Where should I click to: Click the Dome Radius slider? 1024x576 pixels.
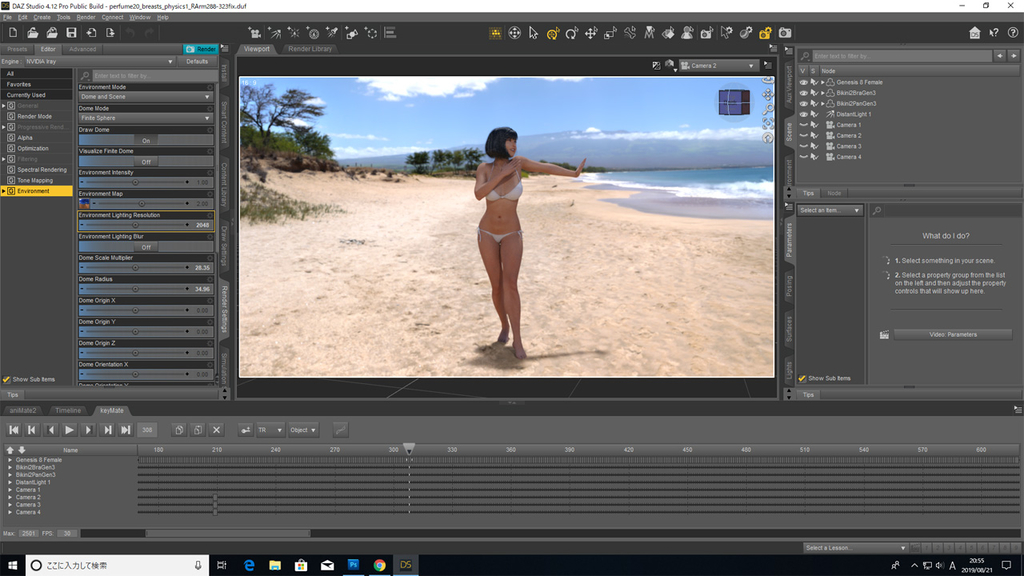click(x=135, y=289)
